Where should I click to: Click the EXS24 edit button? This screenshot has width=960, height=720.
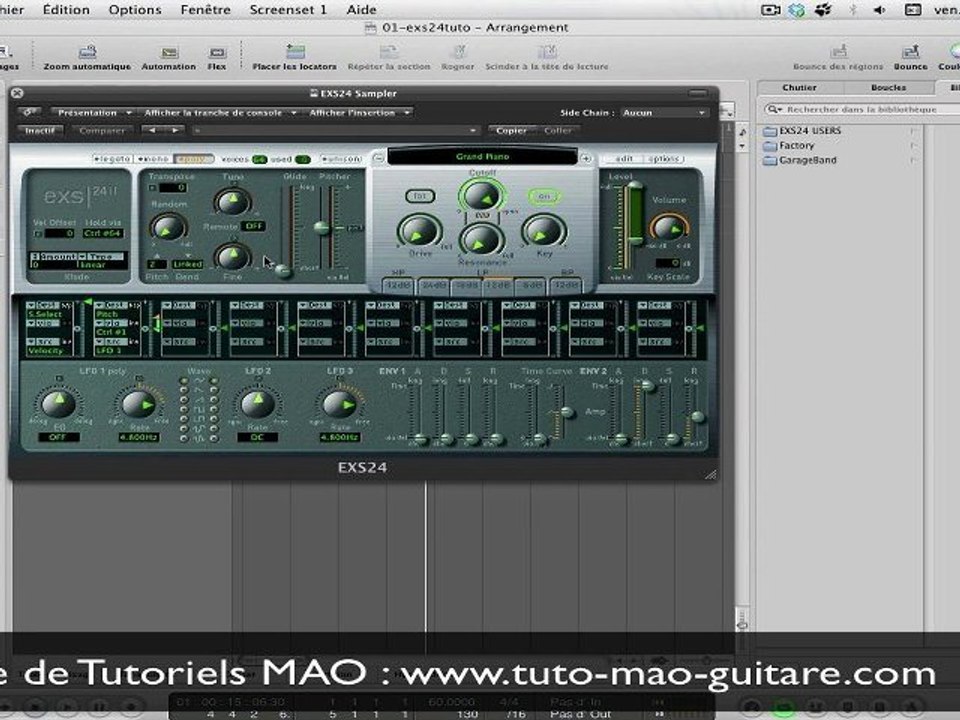coord(624,159)
